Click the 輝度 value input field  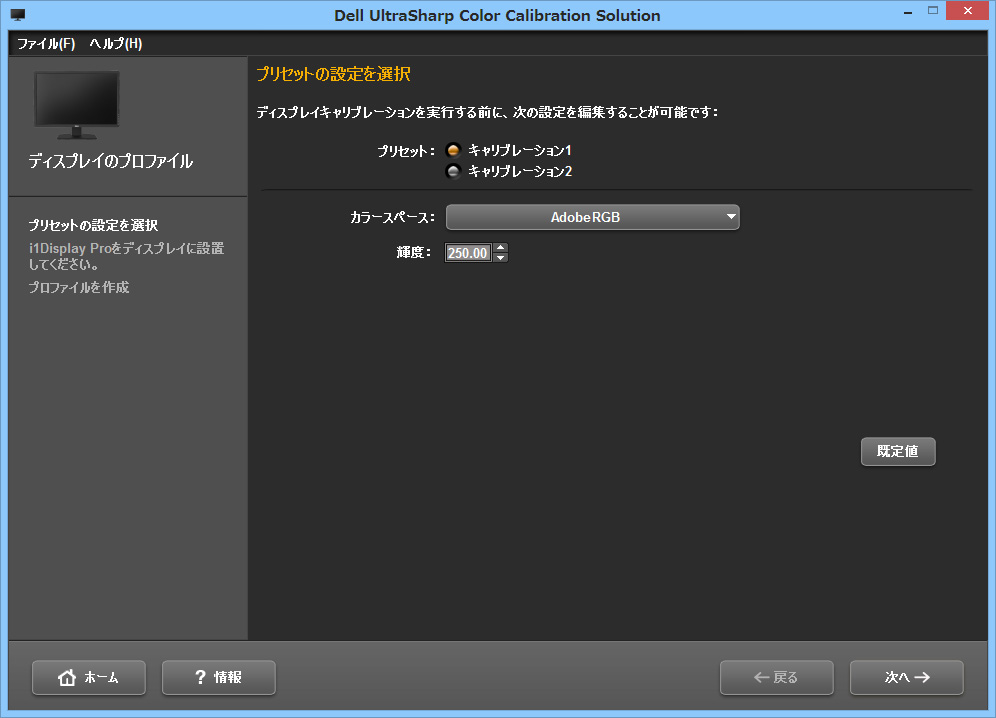(467, 252)
